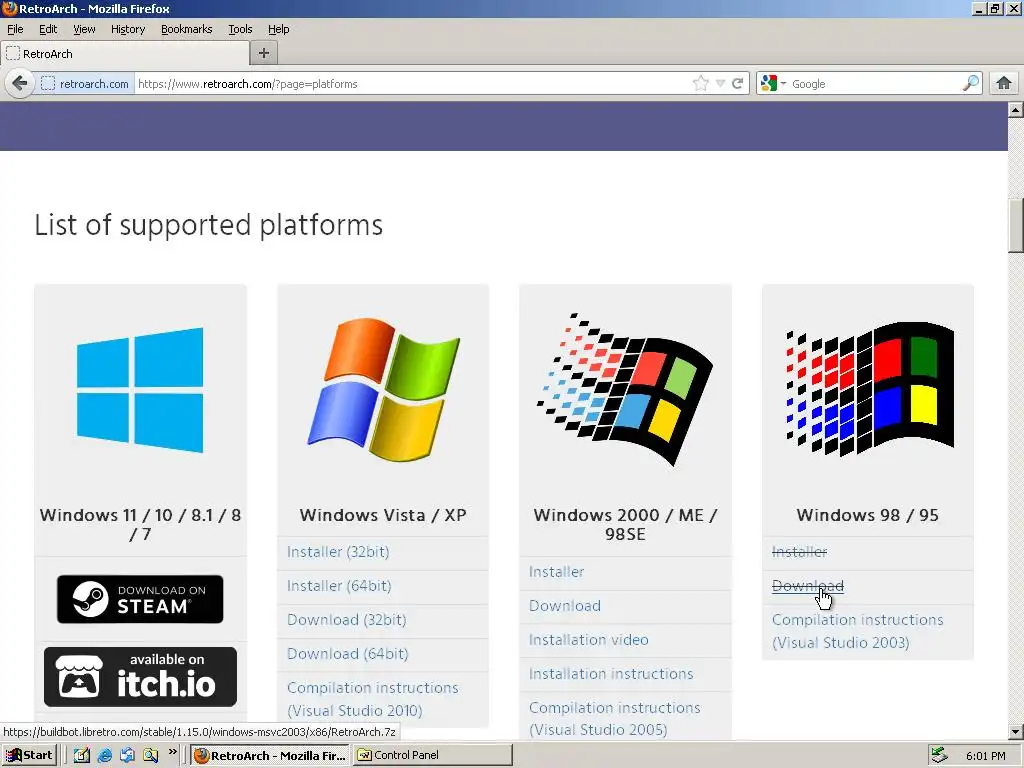Click the Windows 2000 / ME logo image
Screen dimensions: 1024x768
625,390
